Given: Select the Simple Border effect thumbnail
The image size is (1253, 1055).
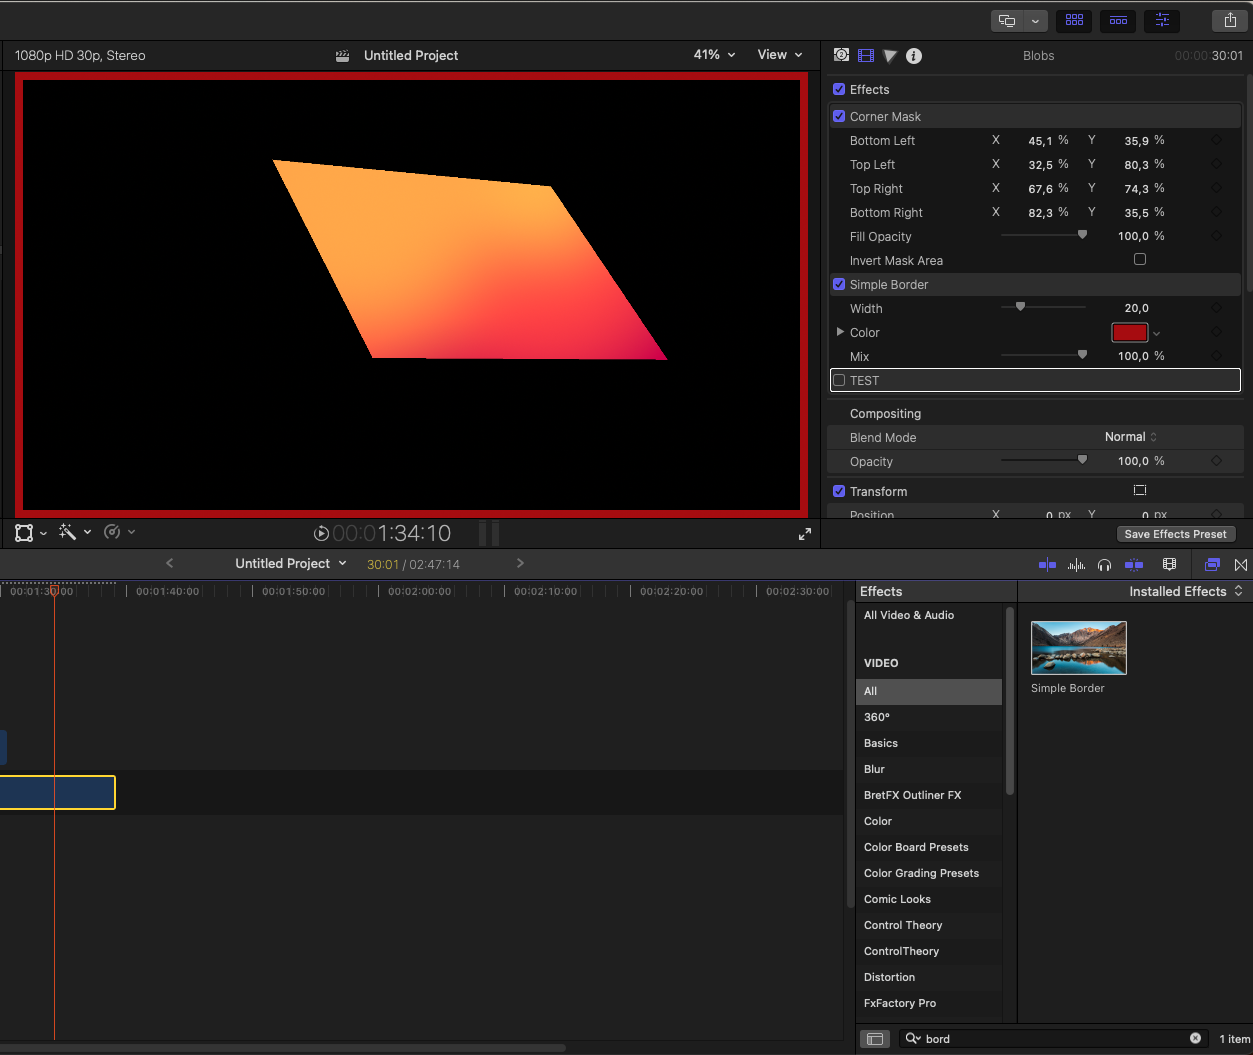Looking at the screenshot, I should [1078, 648].
